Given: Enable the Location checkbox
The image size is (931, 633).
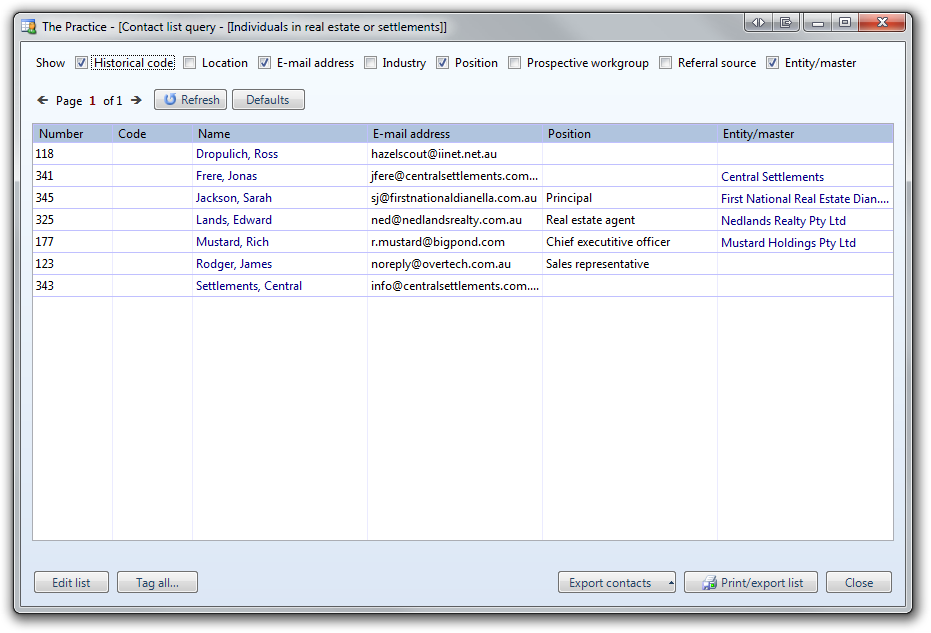Looking at the screenshot, I should (x=189, y=63).
